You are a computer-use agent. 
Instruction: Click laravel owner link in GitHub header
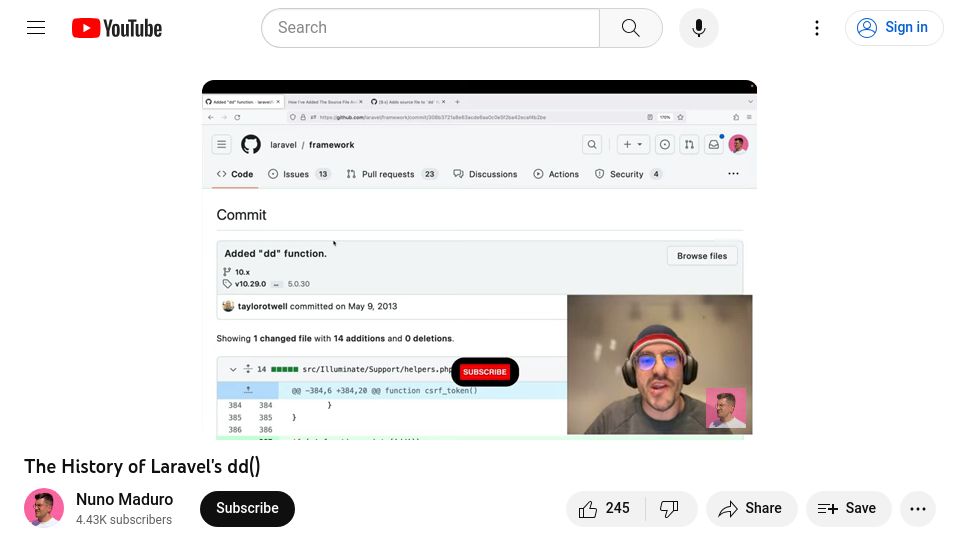click(283, 145)
